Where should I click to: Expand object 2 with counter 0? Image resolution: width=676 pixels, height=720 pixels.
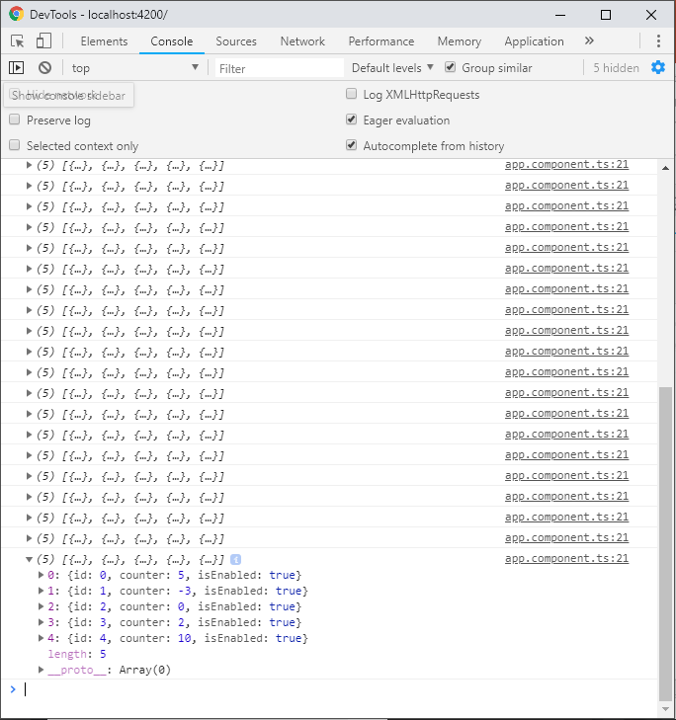(41, 607)
